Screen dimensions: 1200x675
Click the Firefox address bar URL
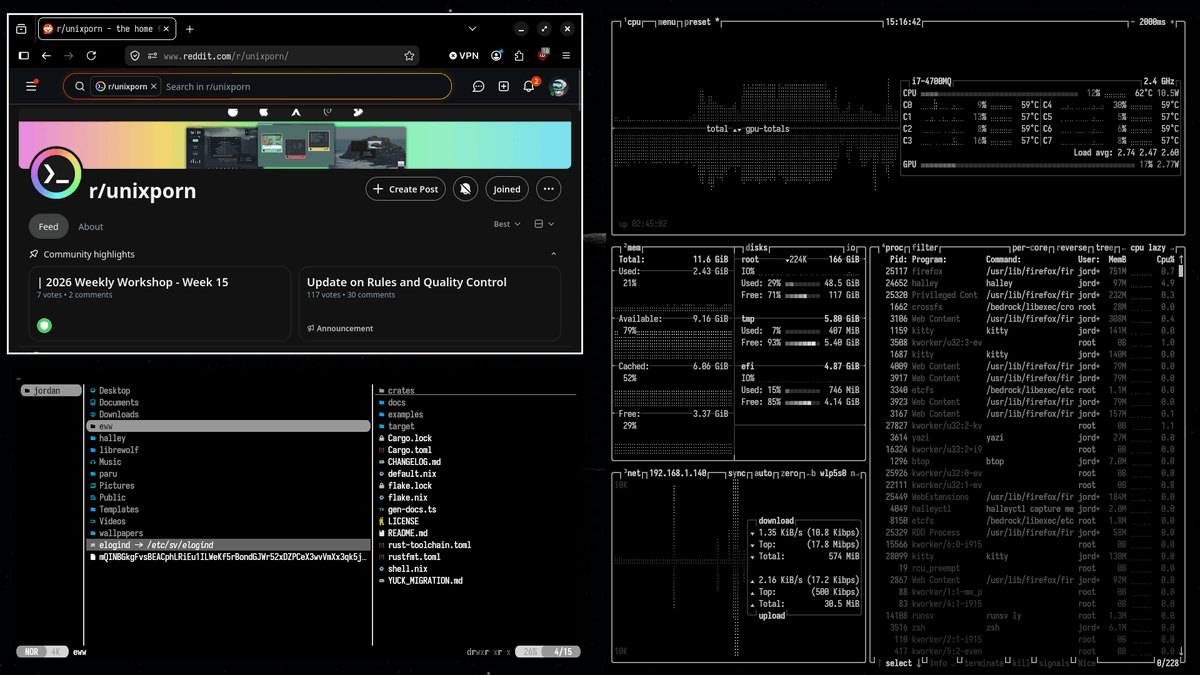pyautogui.click(x=226, y=56)
